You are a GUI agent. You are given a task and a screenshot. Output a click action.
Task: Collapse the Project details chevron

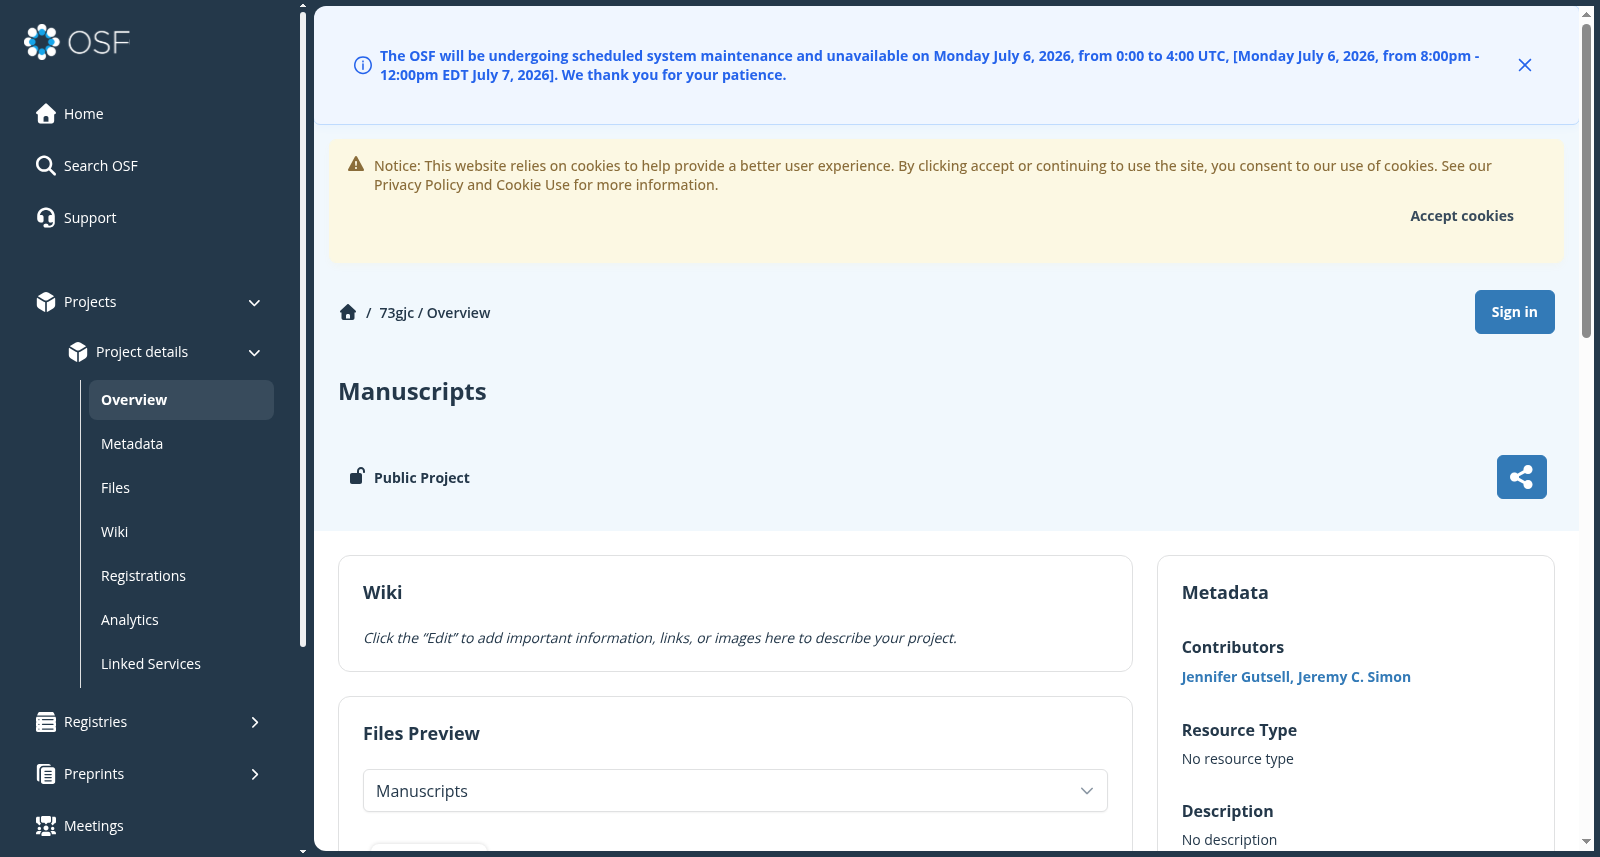pos(254,352)
